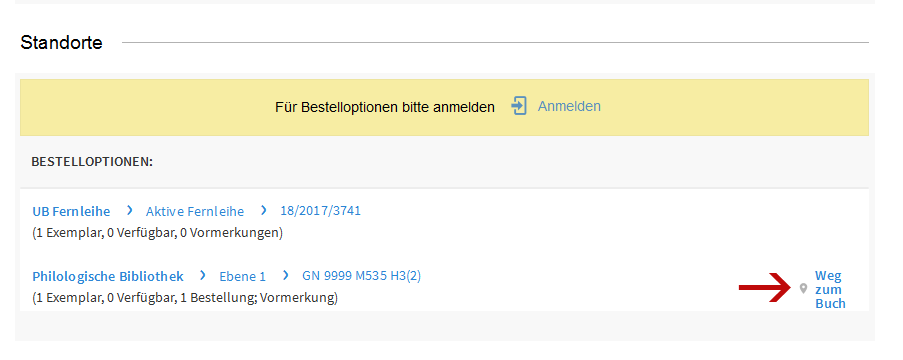Click the chevron right after Philologische Bibliothek
Viewport: 903px width, 360px height.
(x=203, y=276)
